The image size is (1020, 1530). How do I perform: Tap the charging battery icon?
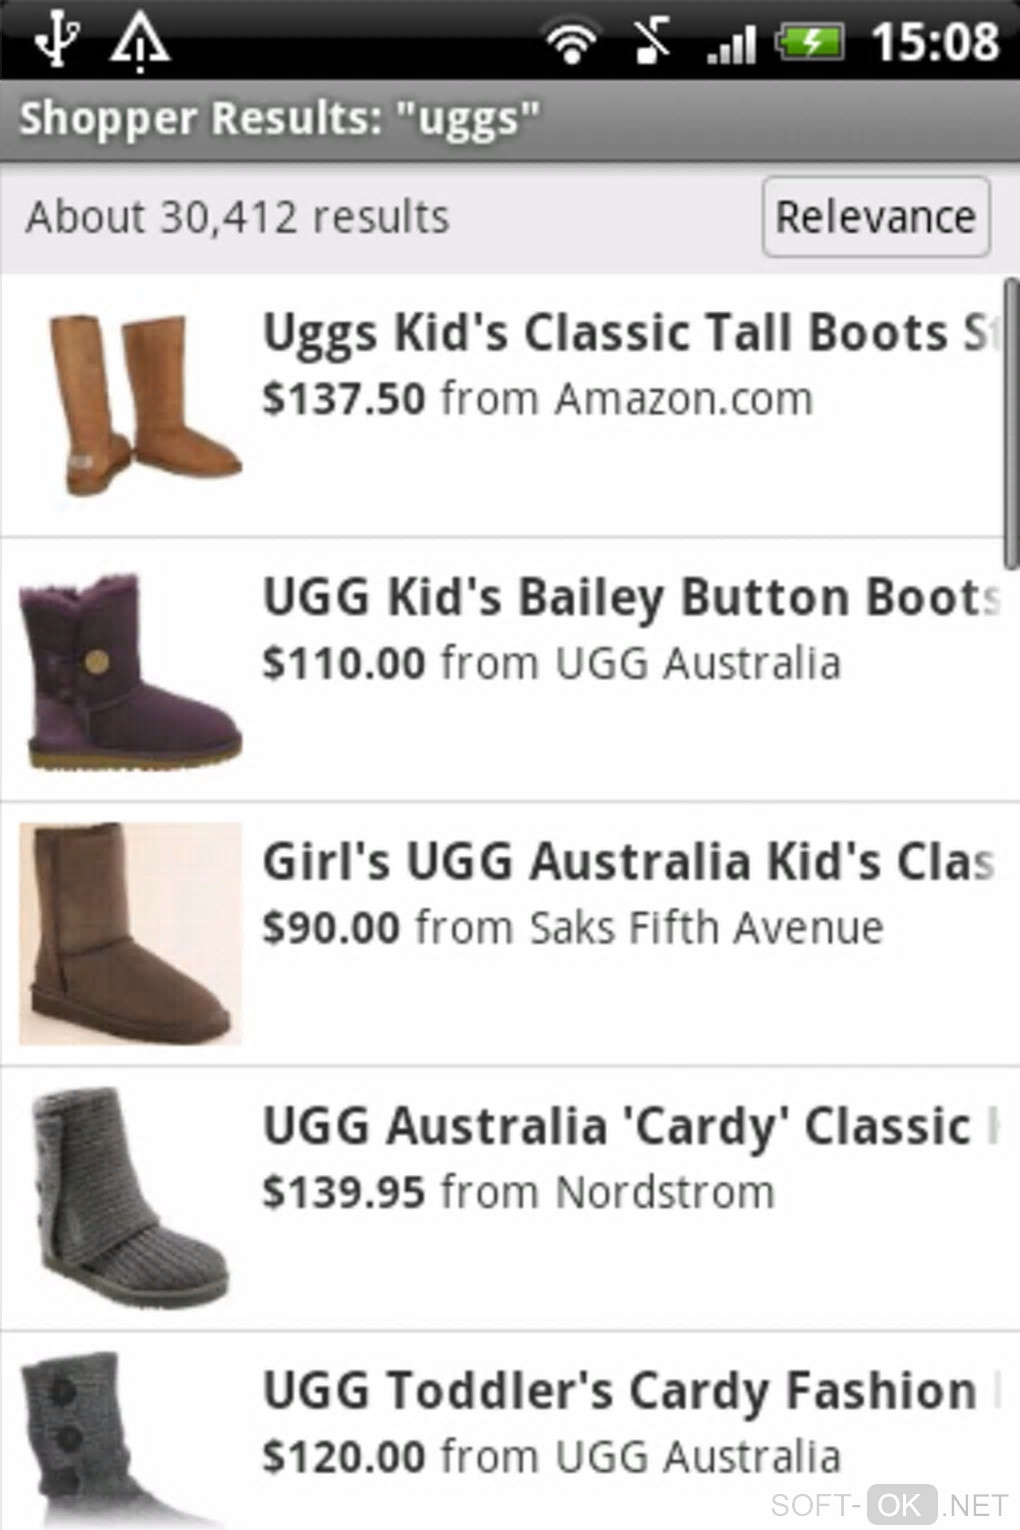click(811, 42)
